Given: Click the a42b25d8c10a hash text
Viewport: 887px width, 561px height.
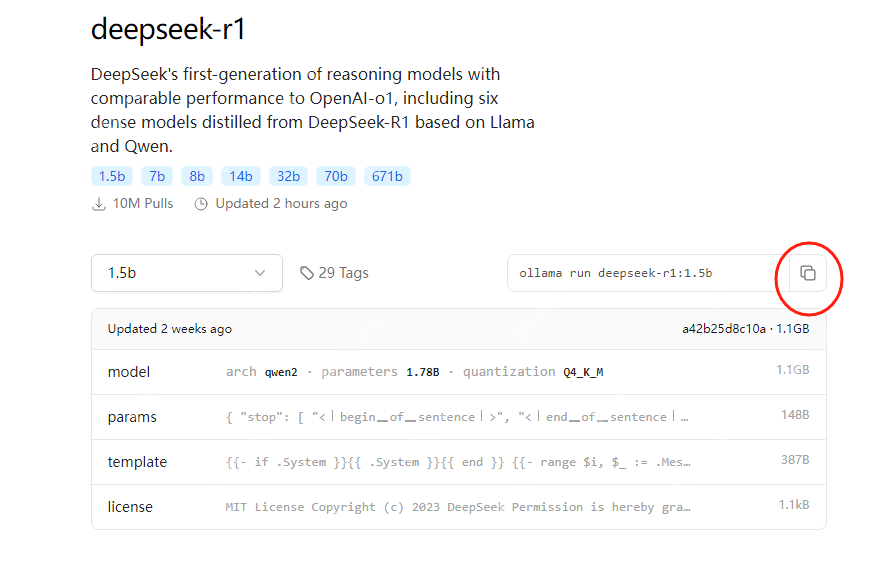Looking at the screenshot, I should [x=724, y=329].
